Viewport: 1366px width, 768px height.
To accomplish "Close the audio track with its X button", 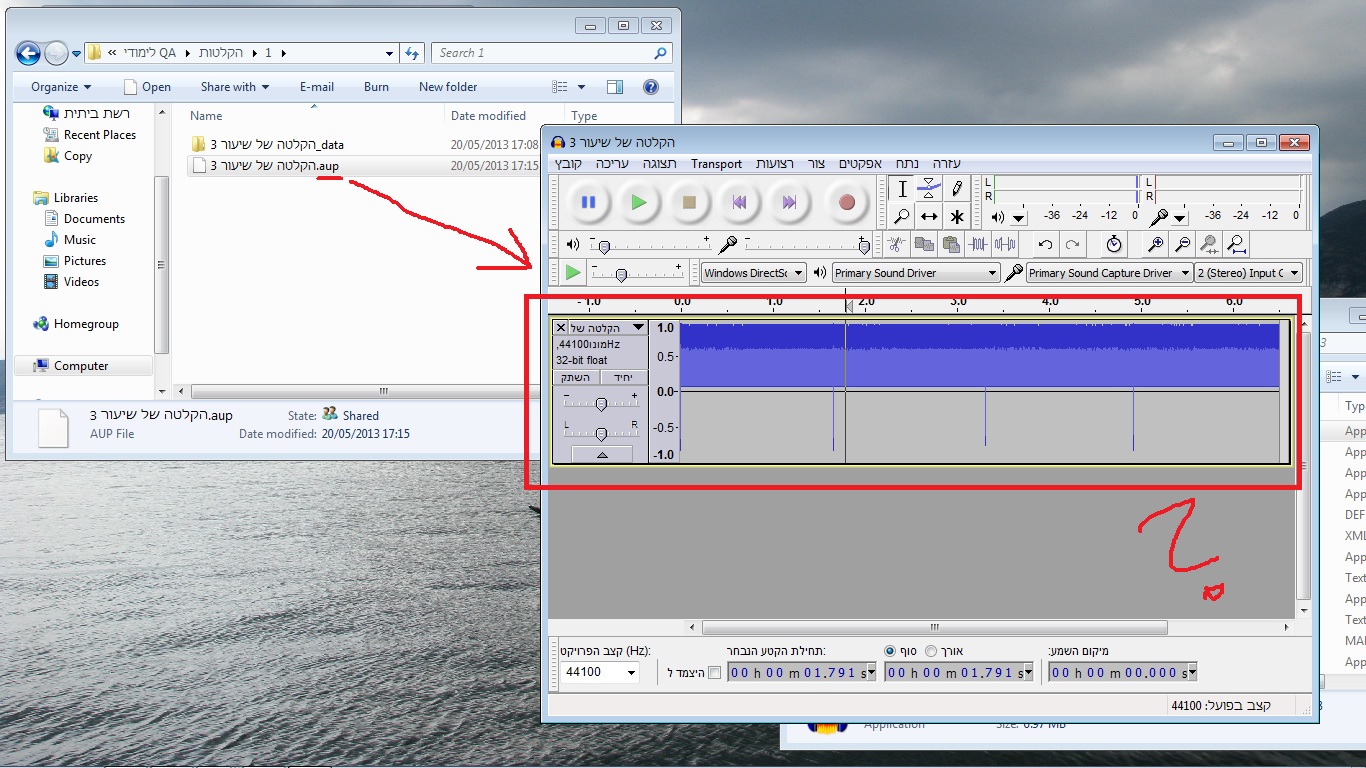I will pos(560,328).
